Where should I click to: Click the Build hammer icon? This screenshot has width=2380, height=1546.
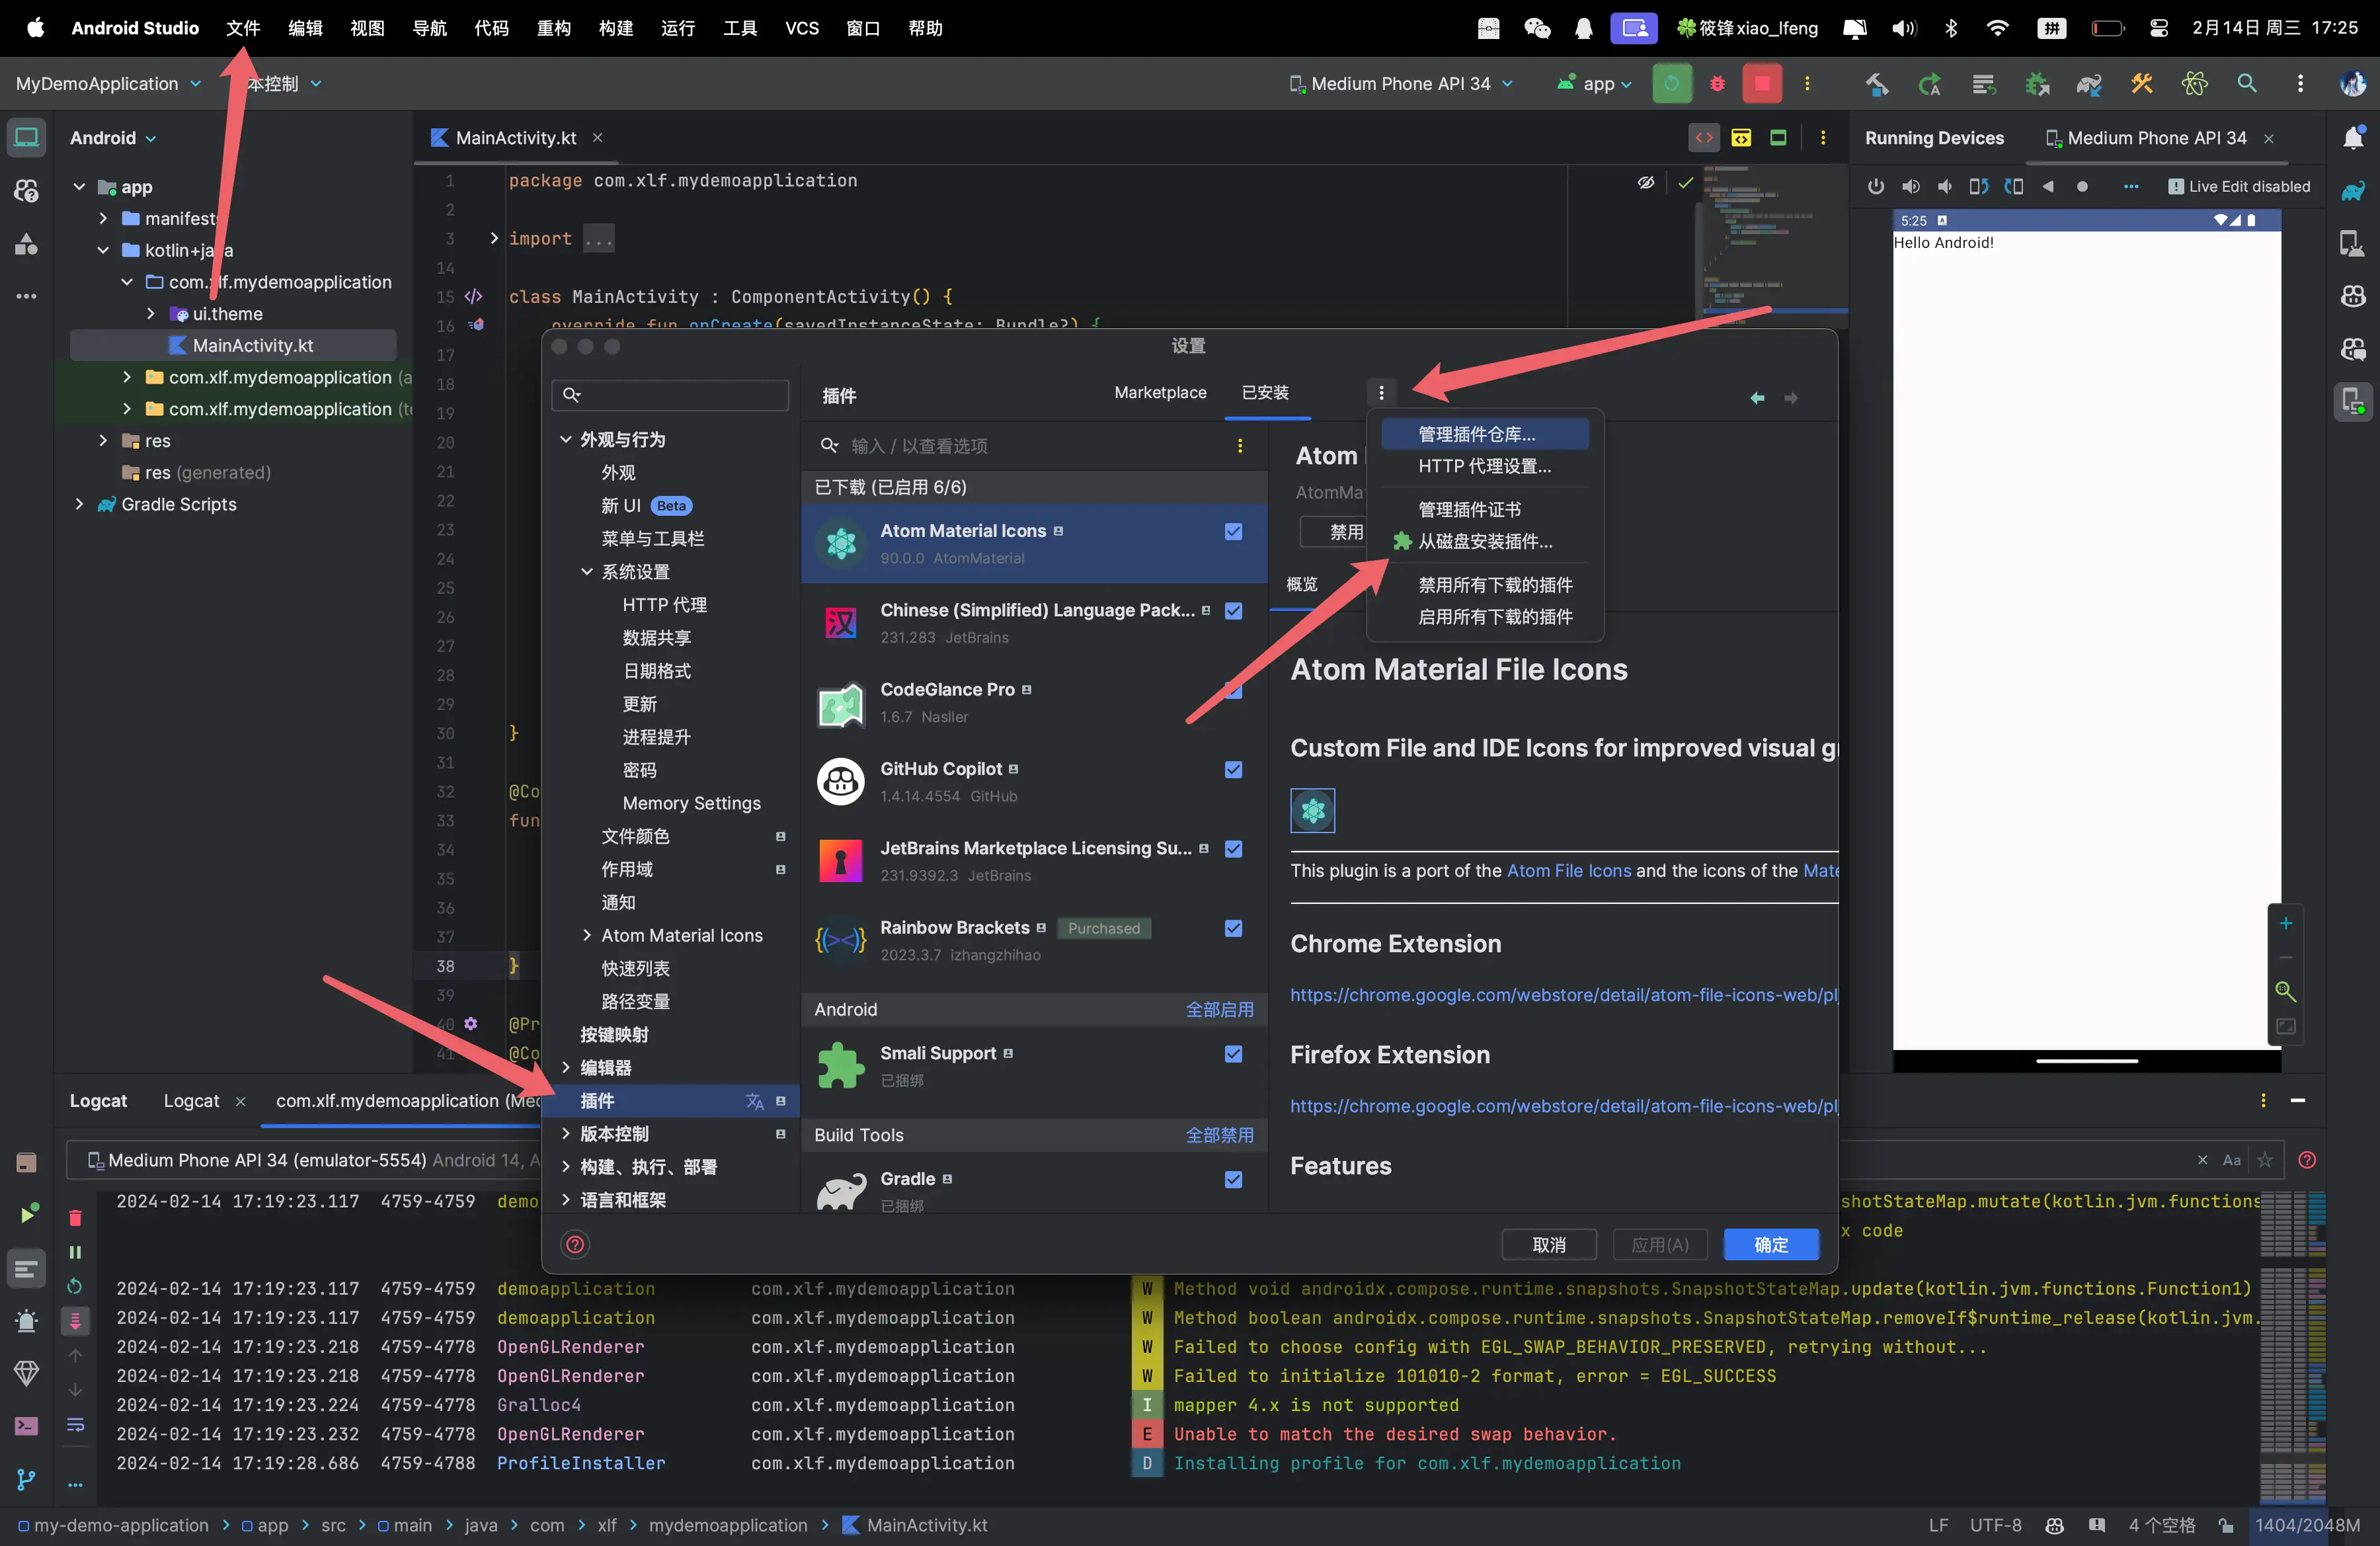1877,84
